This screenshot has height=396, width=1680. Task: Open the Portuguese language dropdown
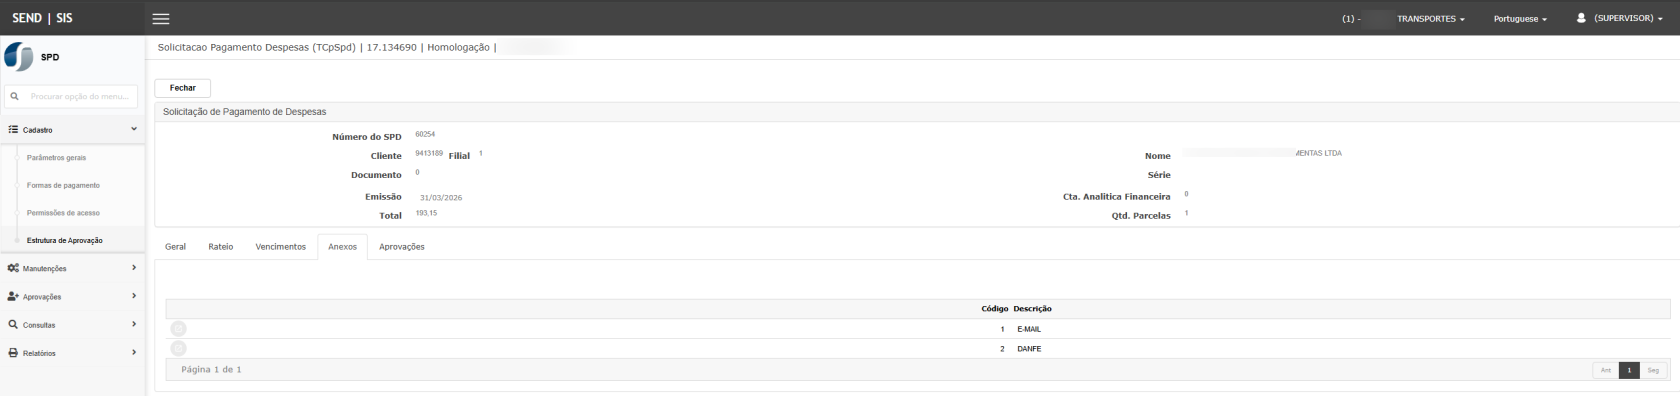coord(1520,19)
